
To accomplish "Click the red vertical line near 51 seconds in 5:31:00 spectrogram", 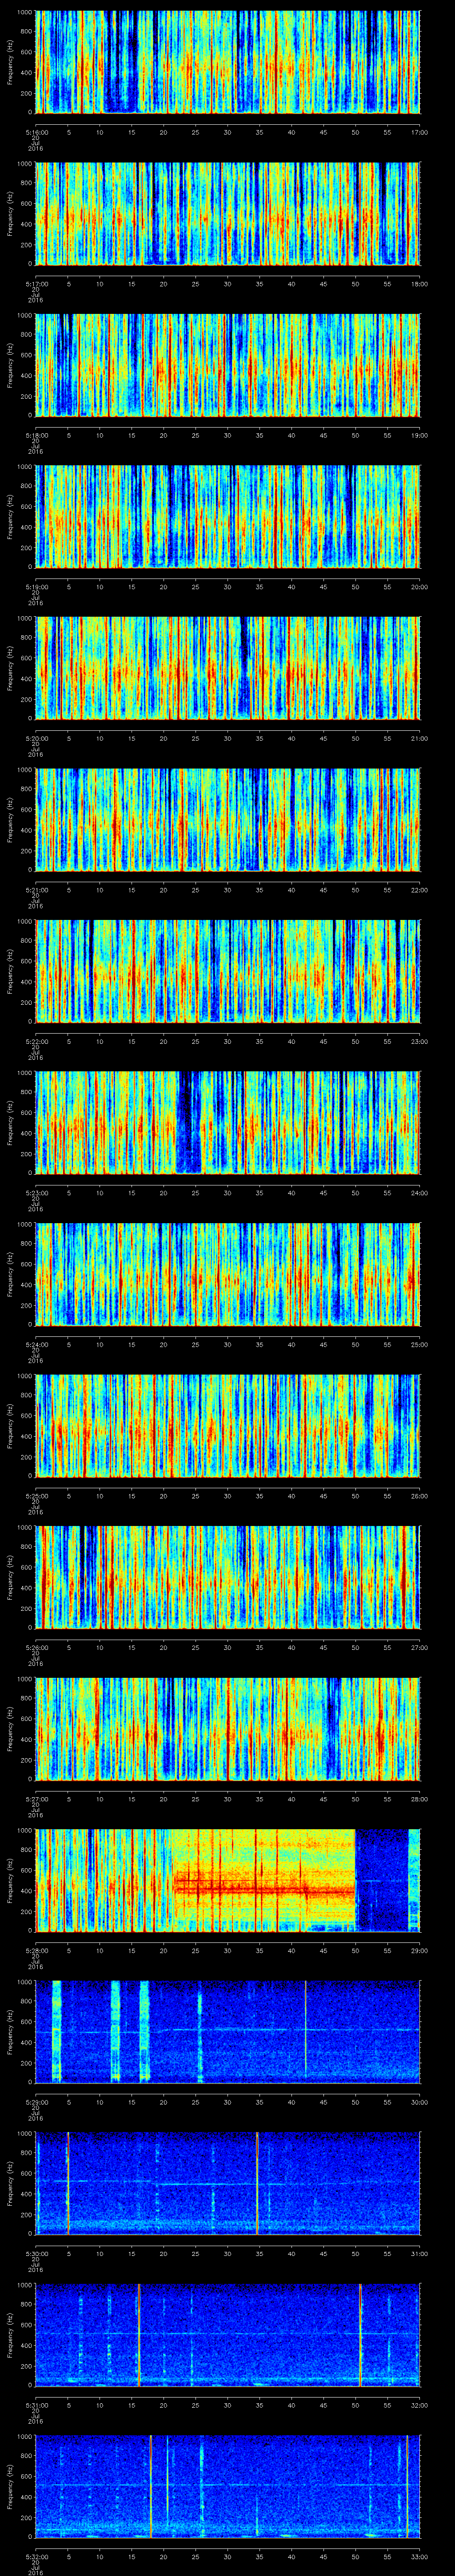I will 361,2334.
